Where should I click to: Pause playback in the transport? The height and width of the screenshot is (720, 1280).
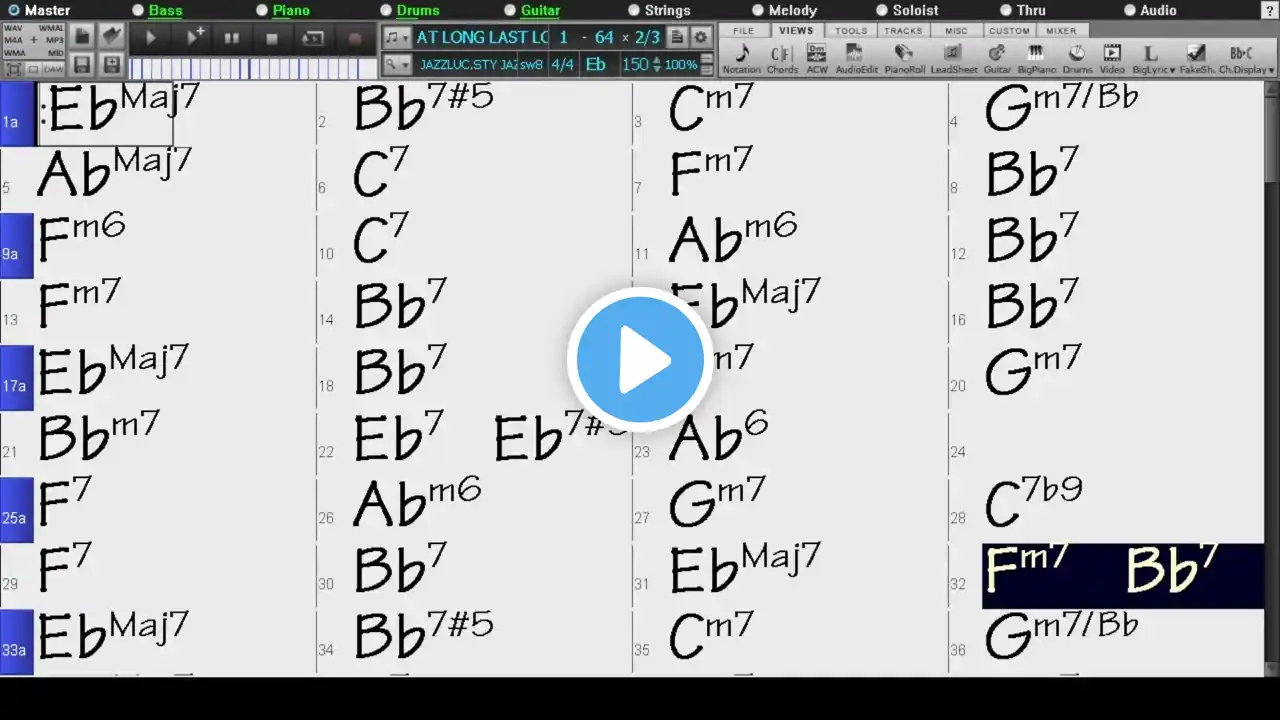pyautogui.click(x=232, y=38)
